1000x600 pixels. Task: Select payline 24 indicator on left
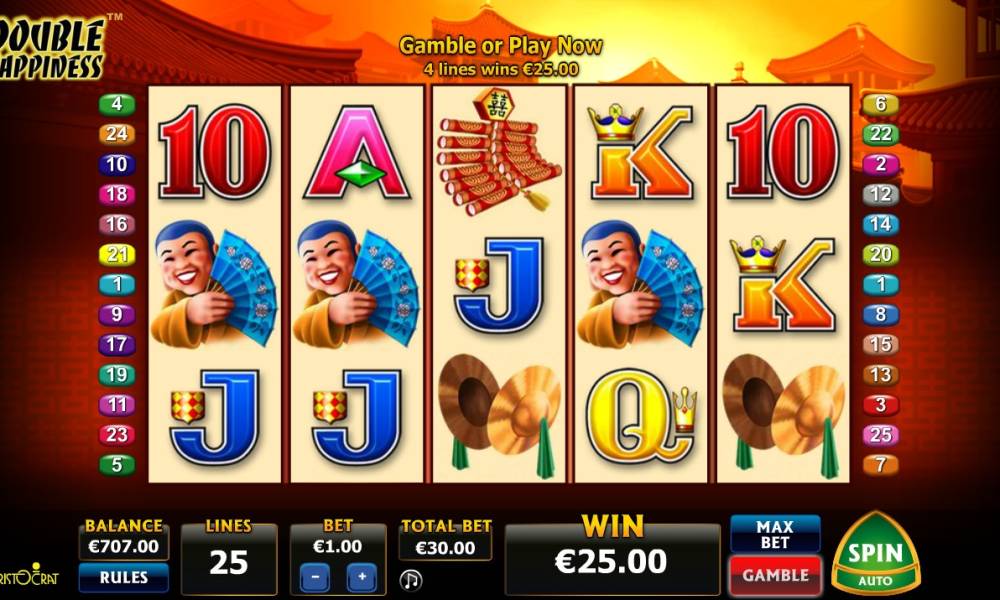click(117, 134)
